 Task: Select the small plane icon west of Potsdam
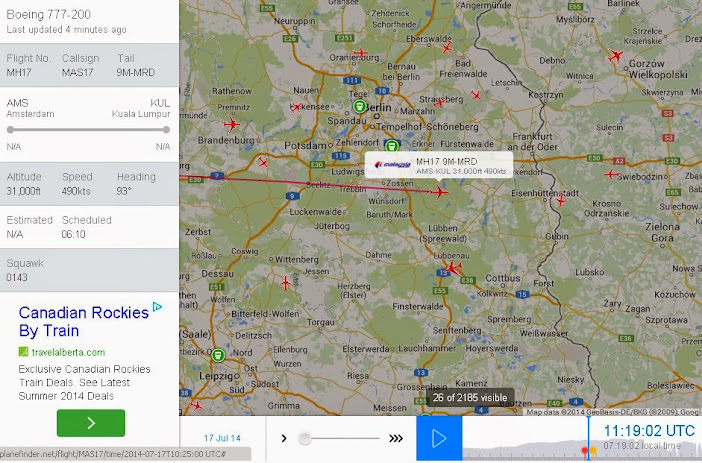(x=263, y=162)
